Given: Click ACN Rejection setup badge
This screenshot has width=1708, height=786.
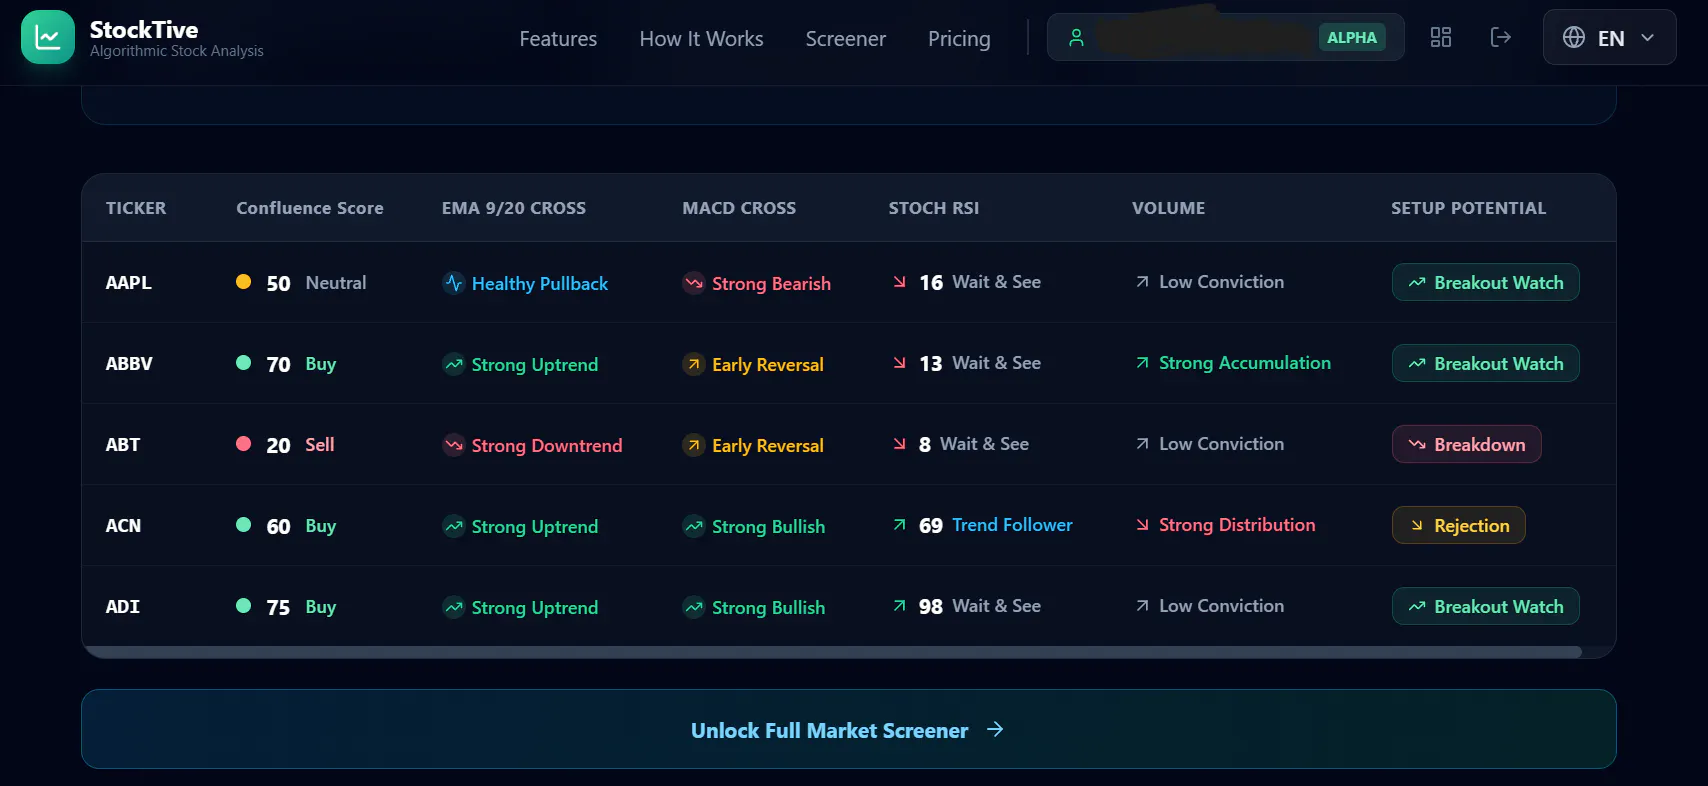Looking at the screenshot, I should click(x=1458, y=525).
